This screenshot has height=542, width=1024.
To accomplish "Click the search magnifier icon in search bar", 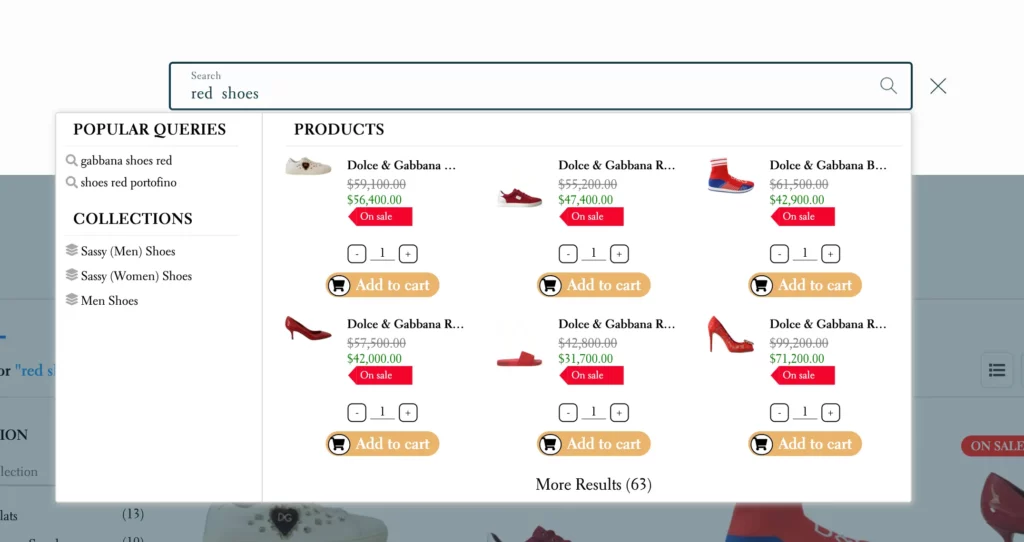I will click(x=888, y=86).
